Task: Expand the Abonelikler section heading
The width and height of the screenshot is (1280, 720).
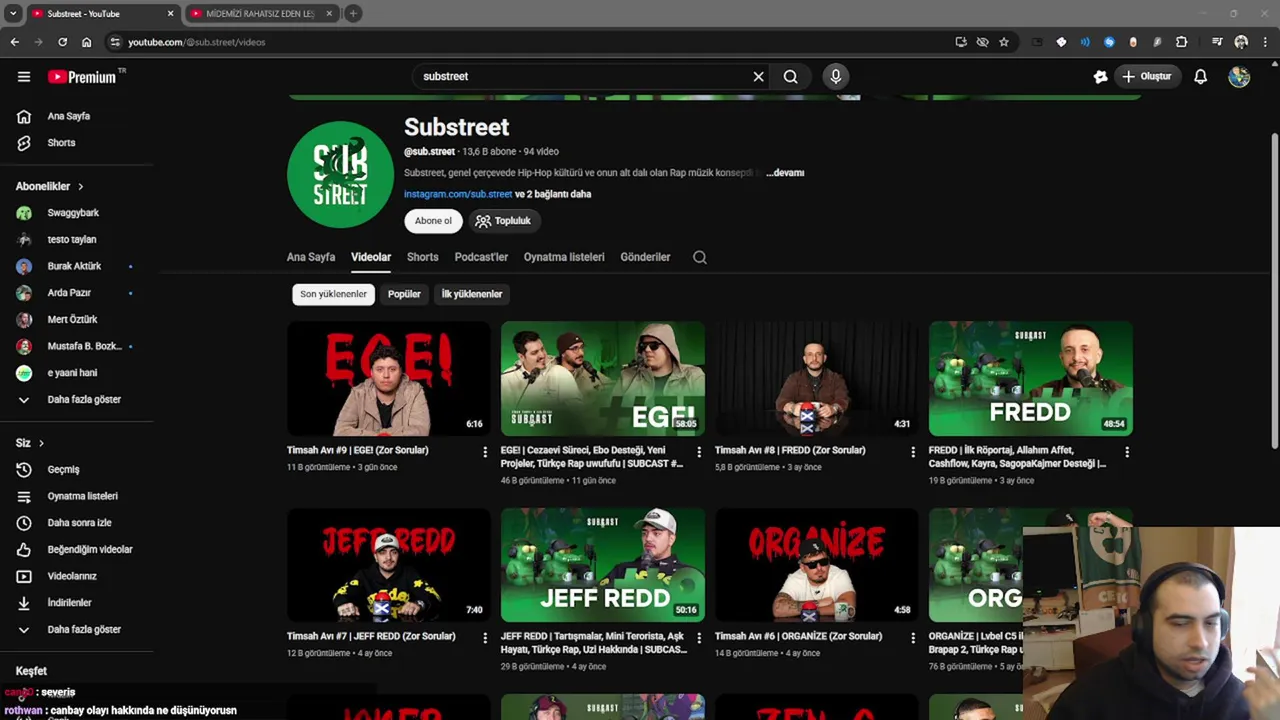Action: point(50,186)
